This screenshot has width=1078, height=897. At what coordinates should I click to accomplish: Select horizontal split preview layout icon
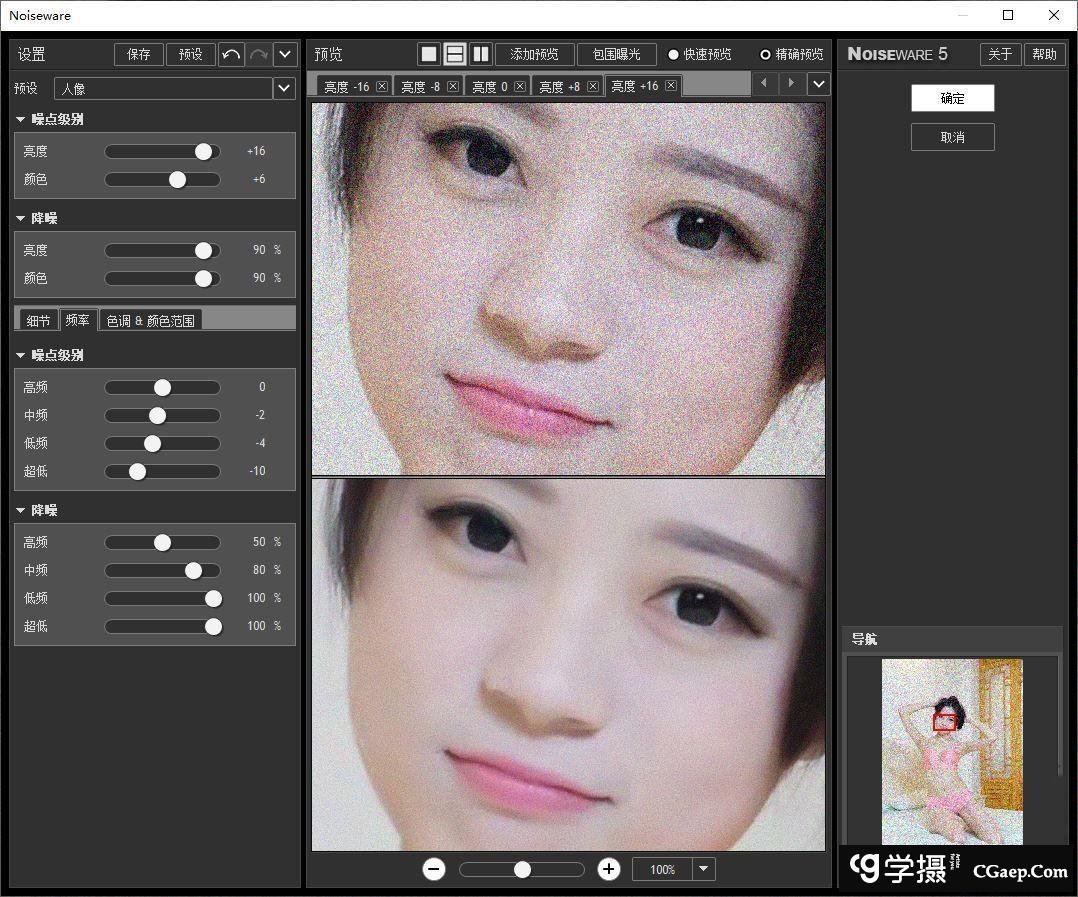click(x=455, y=54)
